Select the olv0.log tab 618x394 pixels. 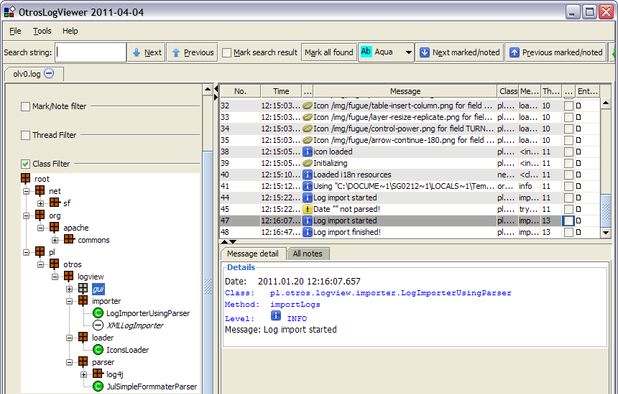pos(33,74)
